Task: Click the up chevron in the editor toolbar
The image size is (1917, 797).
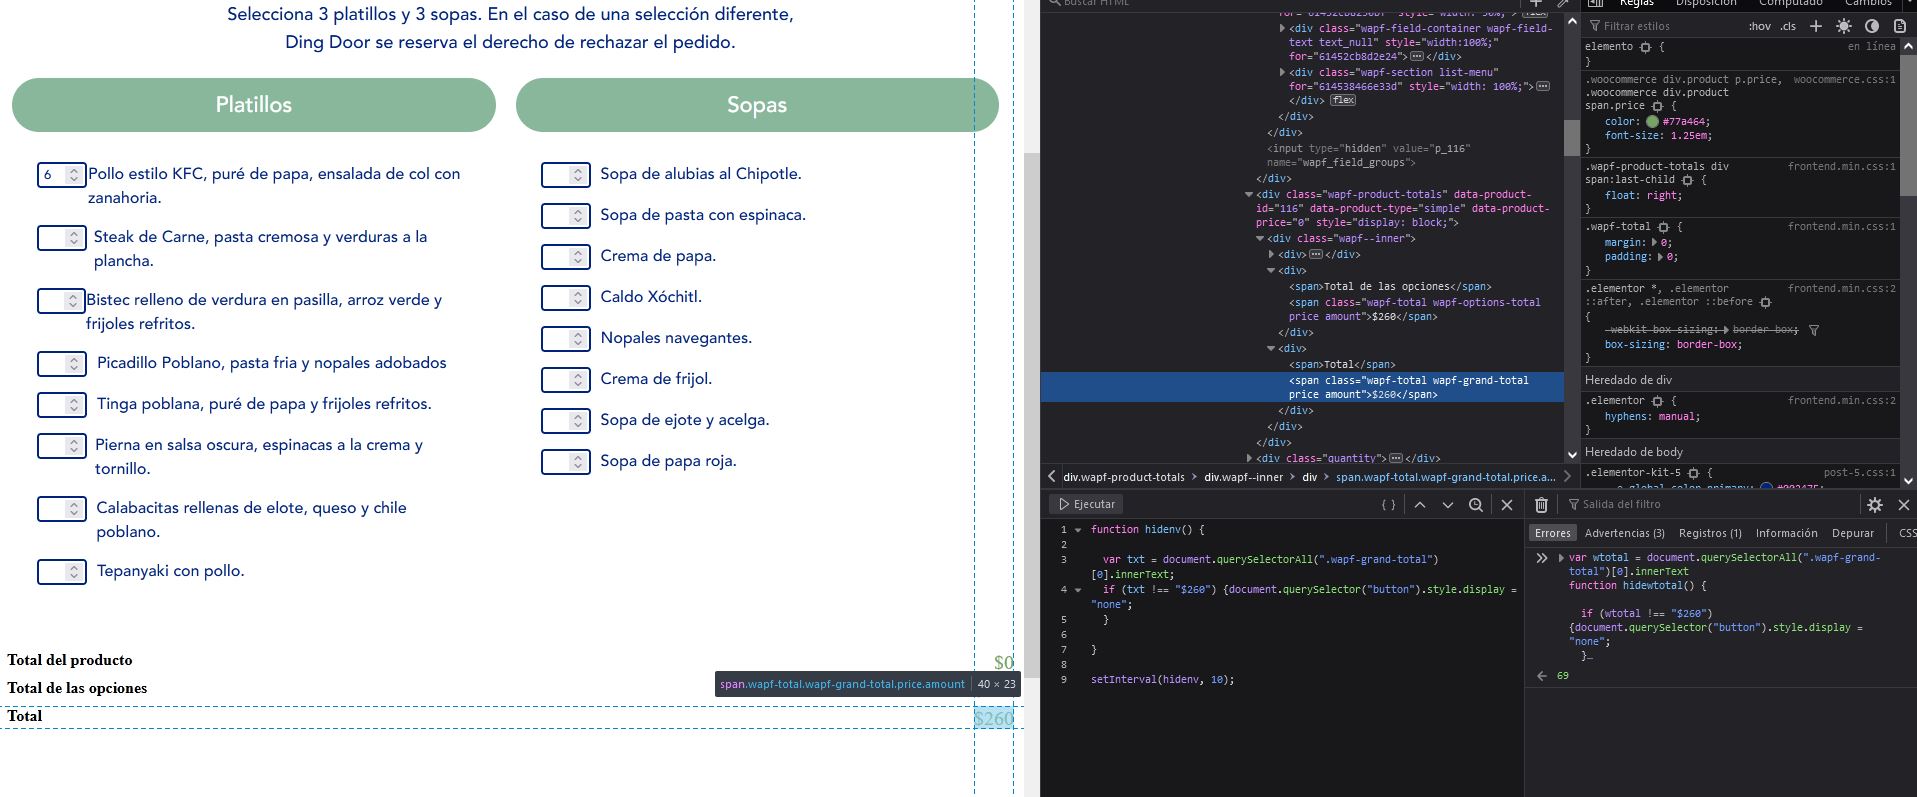Action: 1419,505
